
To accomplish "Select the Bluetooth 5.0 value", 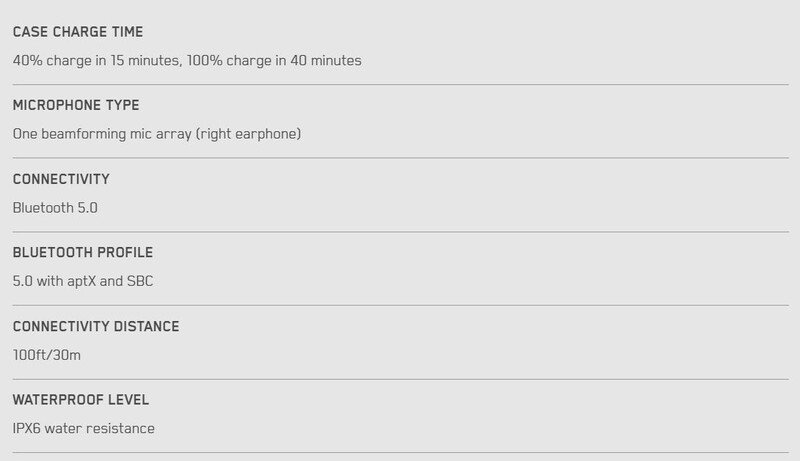I will 55,208.
